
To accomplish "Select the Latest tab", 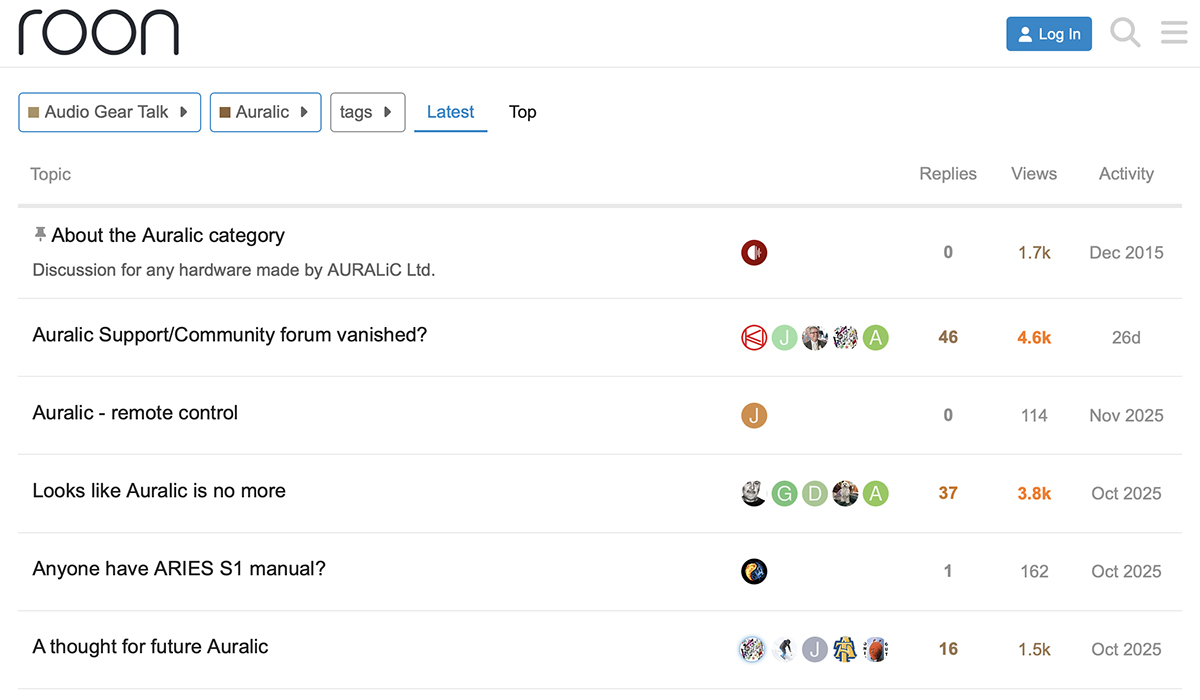I will coord(450,112).
